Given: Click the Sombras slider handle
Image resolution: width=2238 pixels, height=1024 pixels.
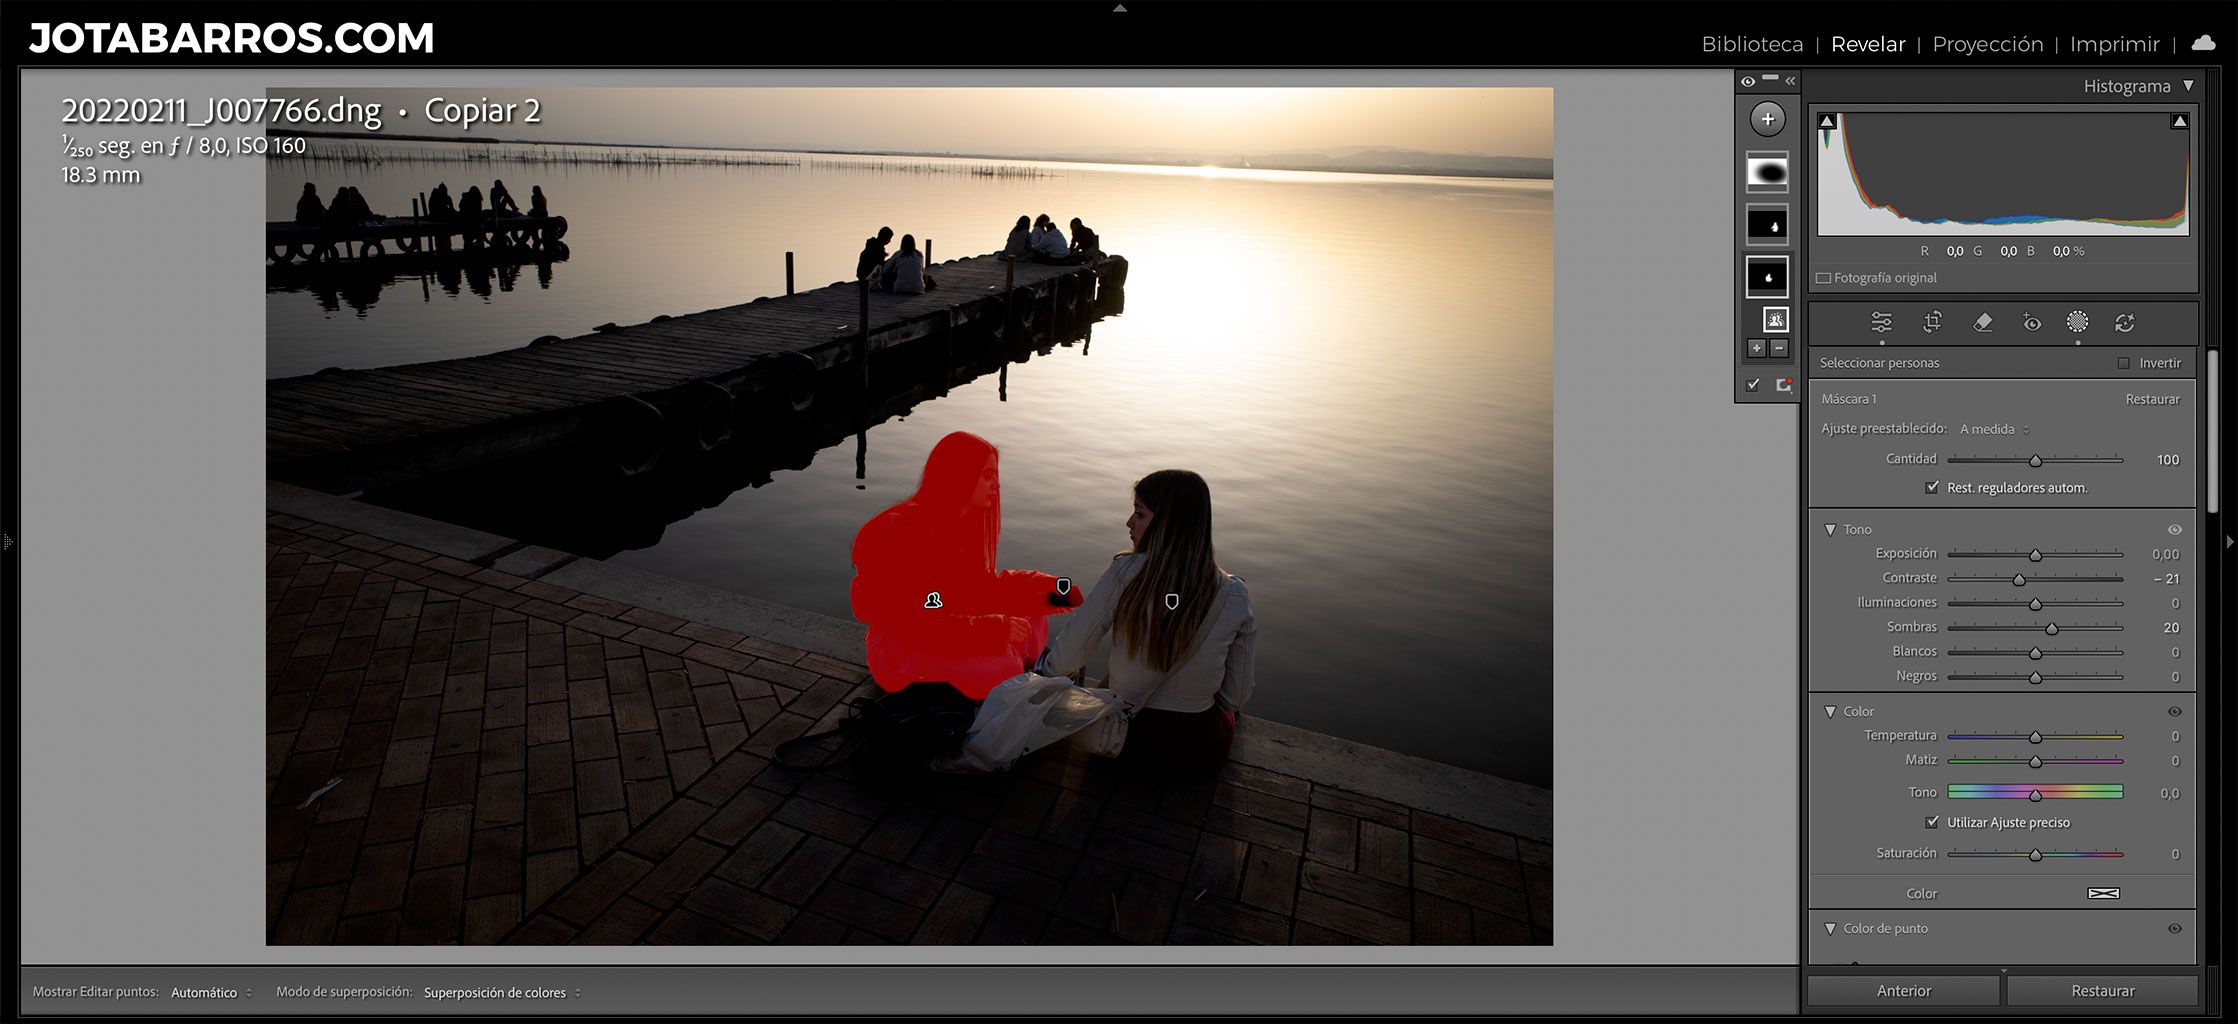Looking at the screenshot, I should point(2051,628).
